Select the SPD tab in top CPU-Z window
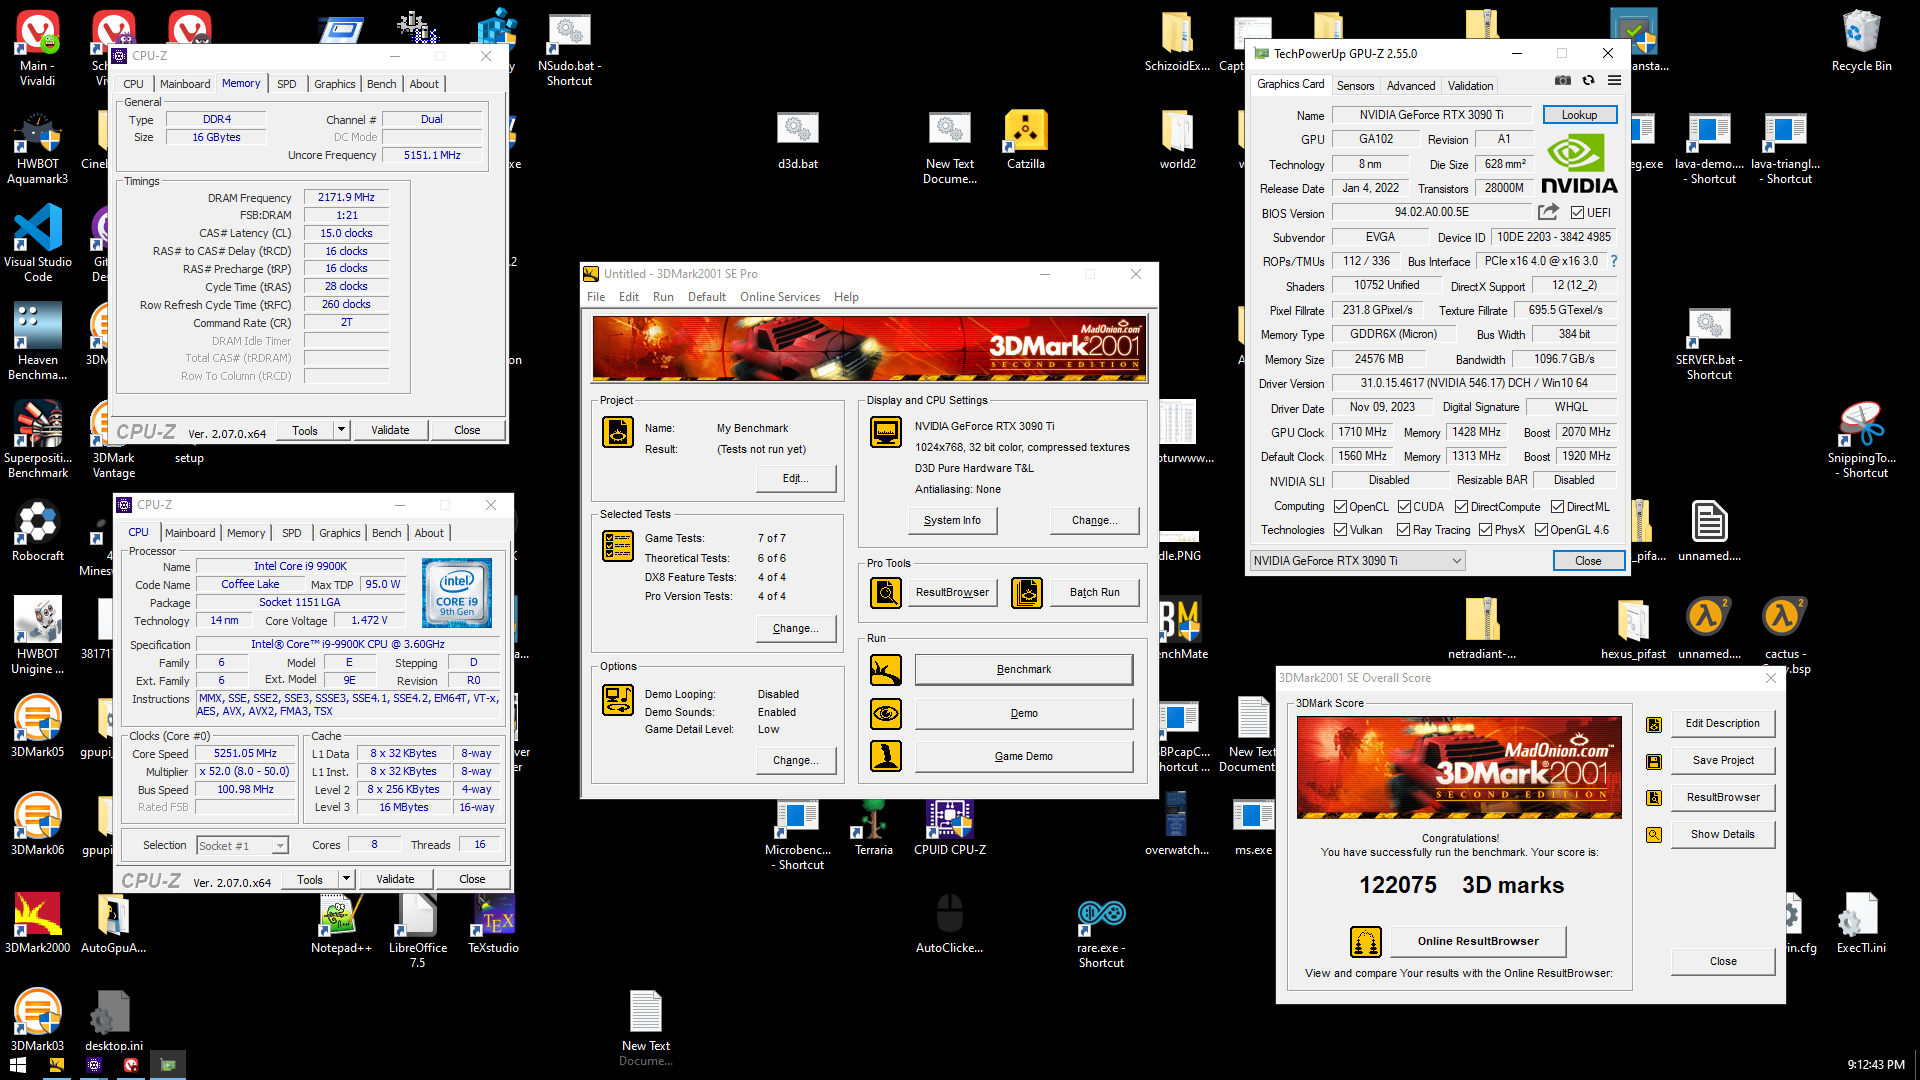 click(287, 84)
